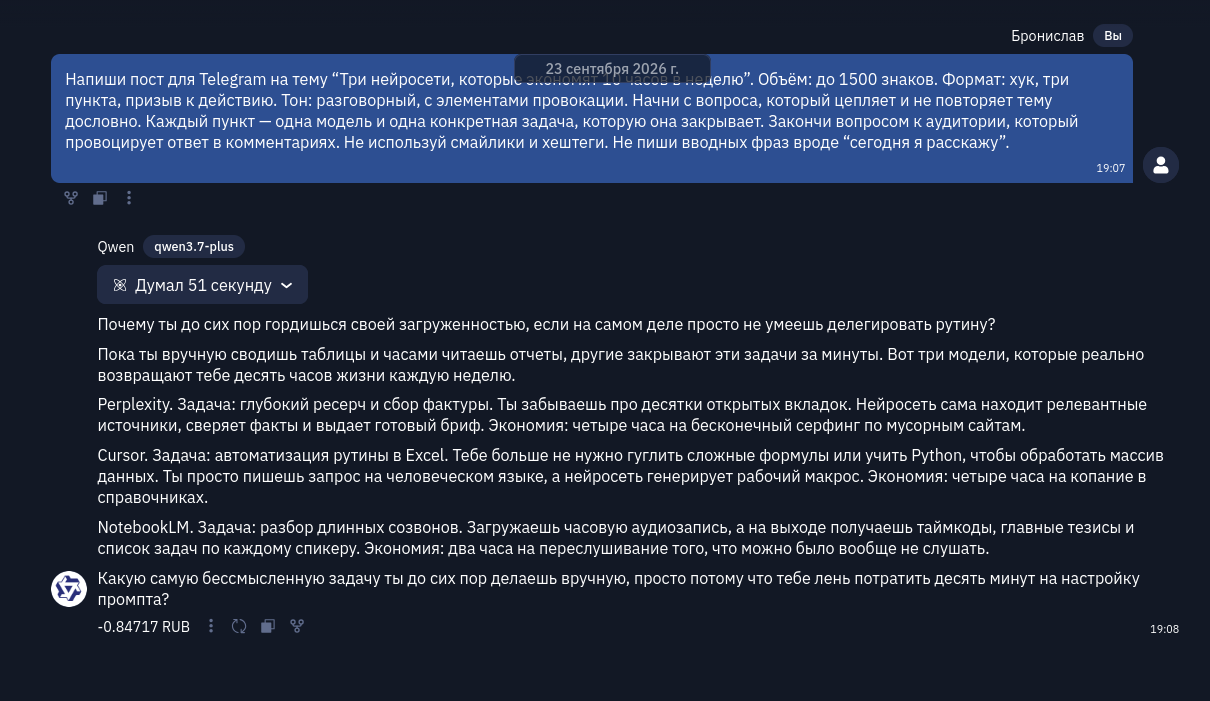The height and width of the screenshot is (701, 1210).
Task: Regenerate the Qwen response
Action: 239,626
